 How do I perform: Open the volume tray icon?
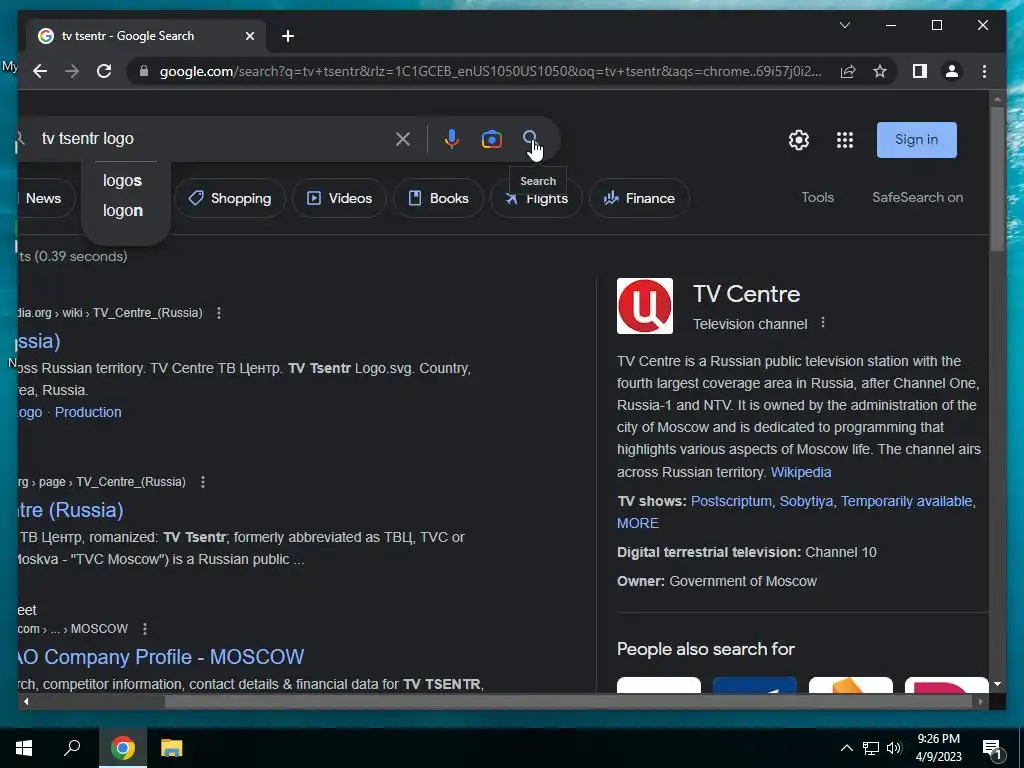pyautogui.click(x=894, y=748)
